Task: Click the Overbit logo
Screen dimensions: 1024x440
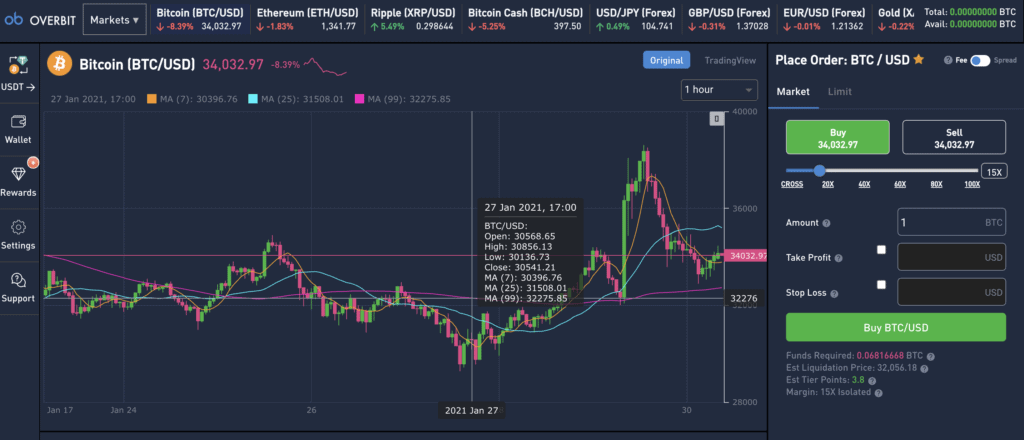Action: tap(39, 20)
